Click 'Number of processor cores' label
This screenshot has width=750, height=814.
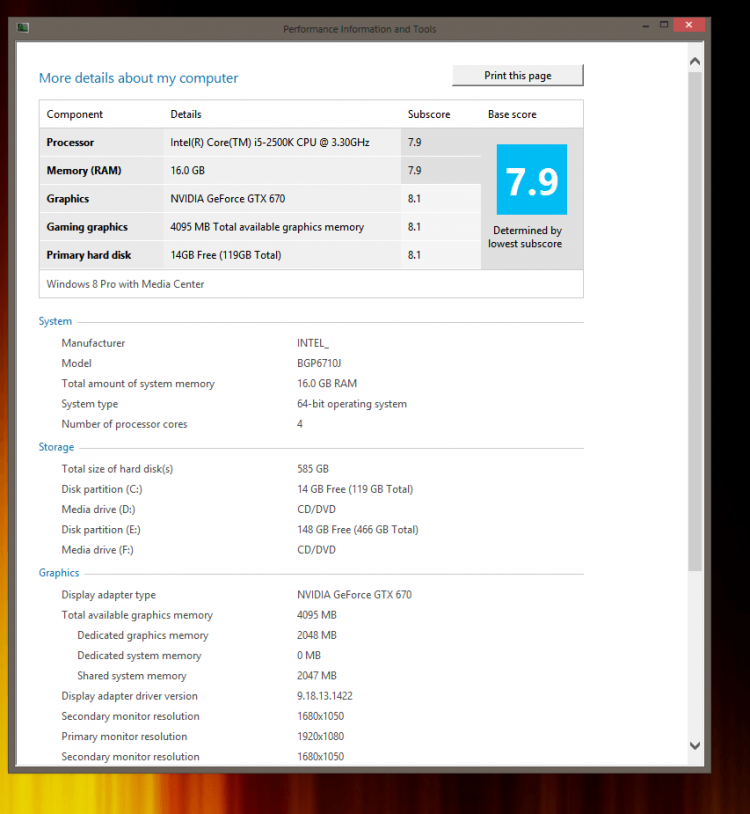[125, 424]
